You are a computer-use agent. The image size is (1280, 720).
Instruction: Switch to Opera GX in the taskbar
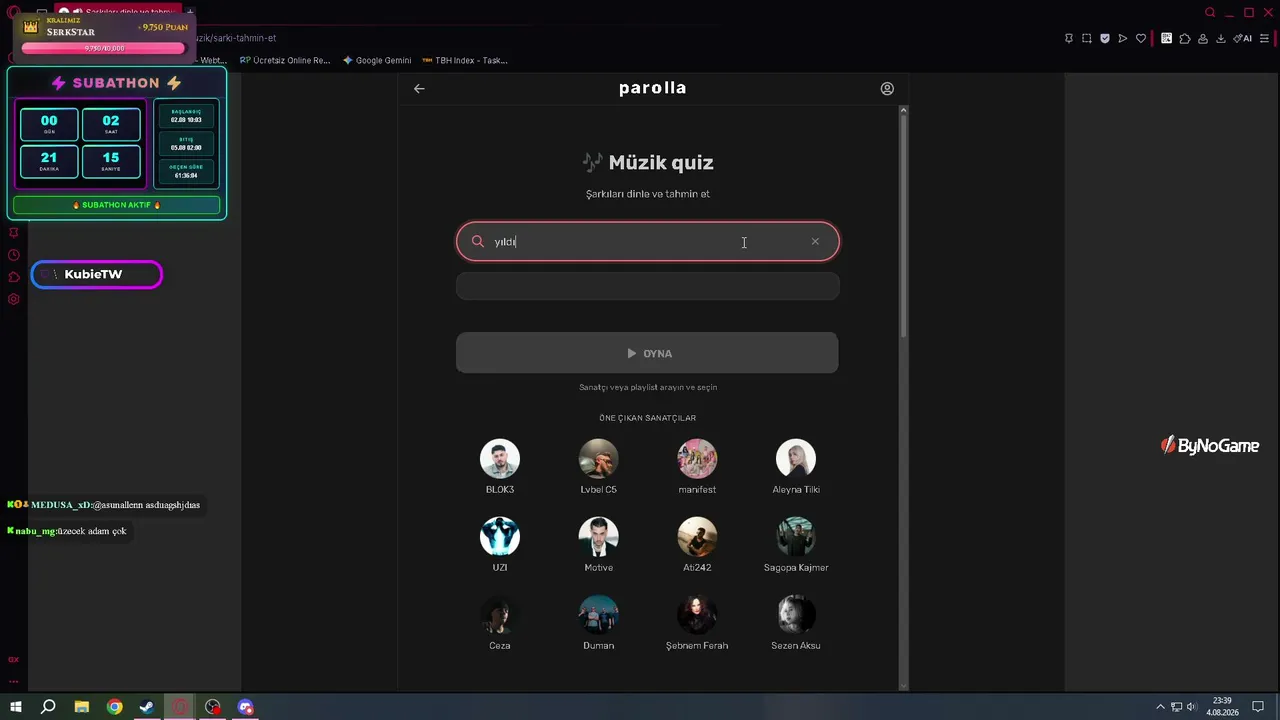point(180,707)
